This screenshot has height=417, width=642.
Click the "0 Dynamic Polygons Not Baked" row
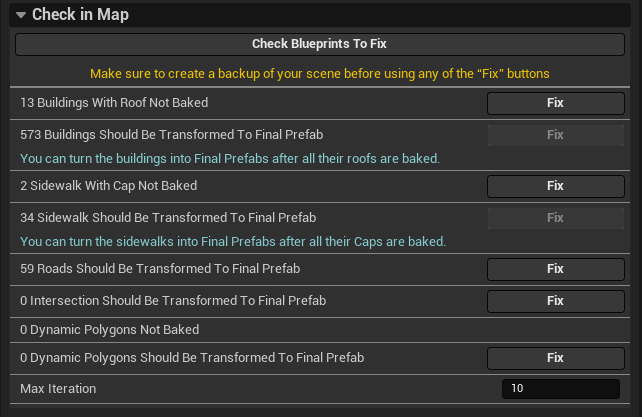(109, 329)
